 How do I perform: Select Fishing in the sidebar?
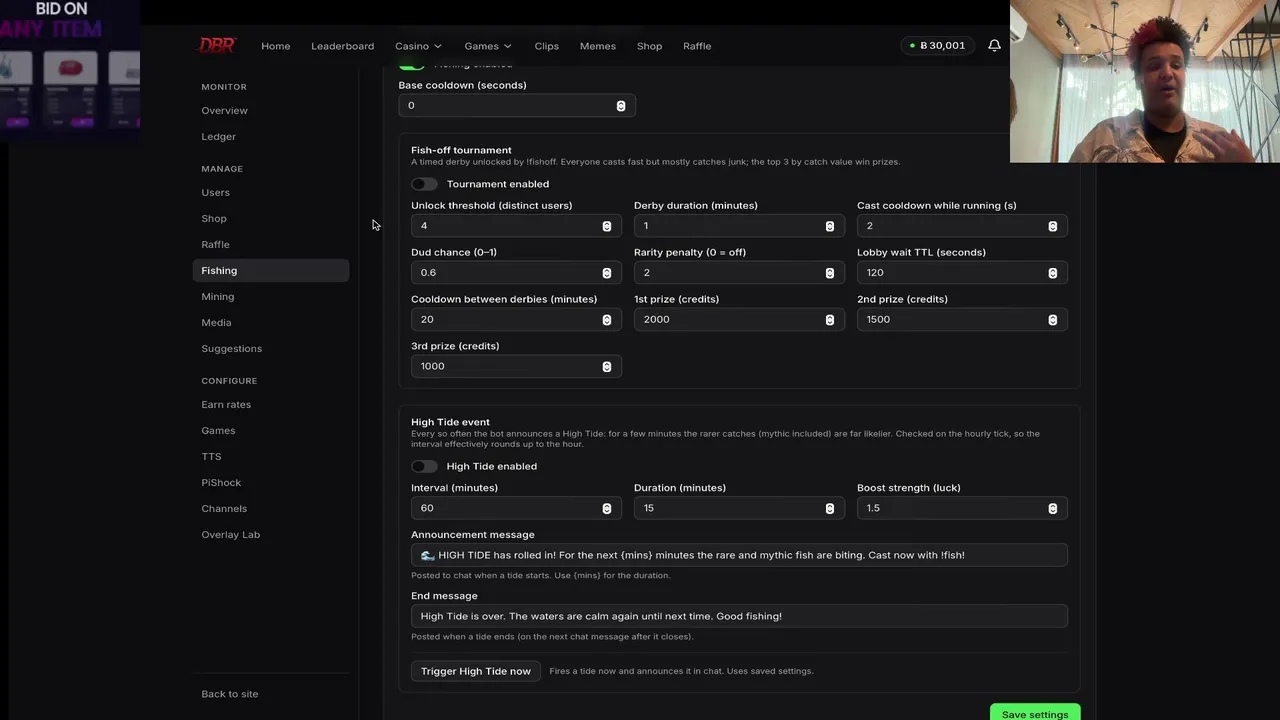270,270
